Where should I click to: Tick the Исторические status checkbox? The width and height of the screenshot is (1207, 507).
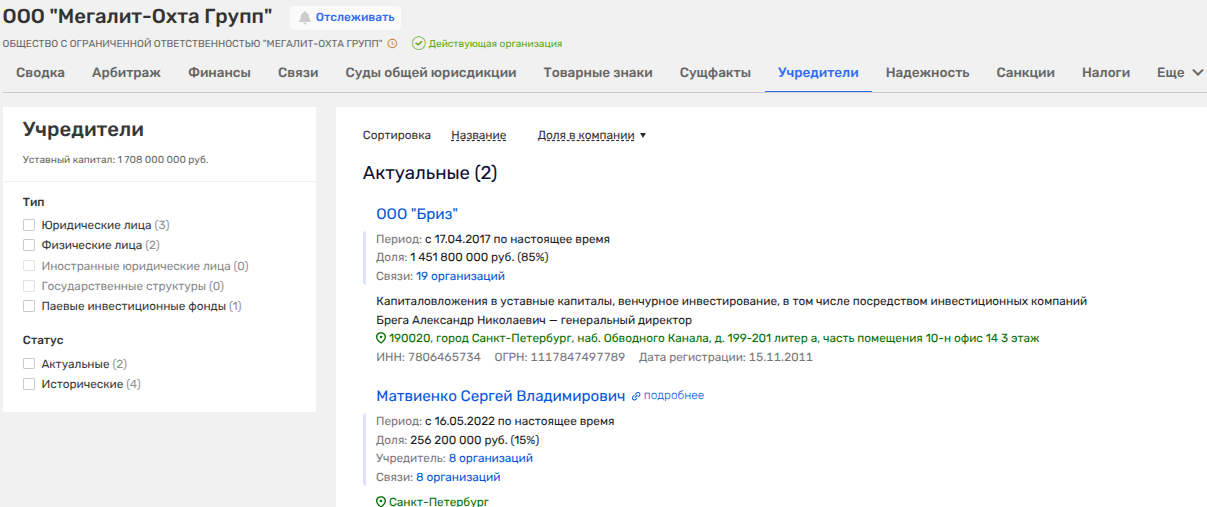click(x=29, y=385)
